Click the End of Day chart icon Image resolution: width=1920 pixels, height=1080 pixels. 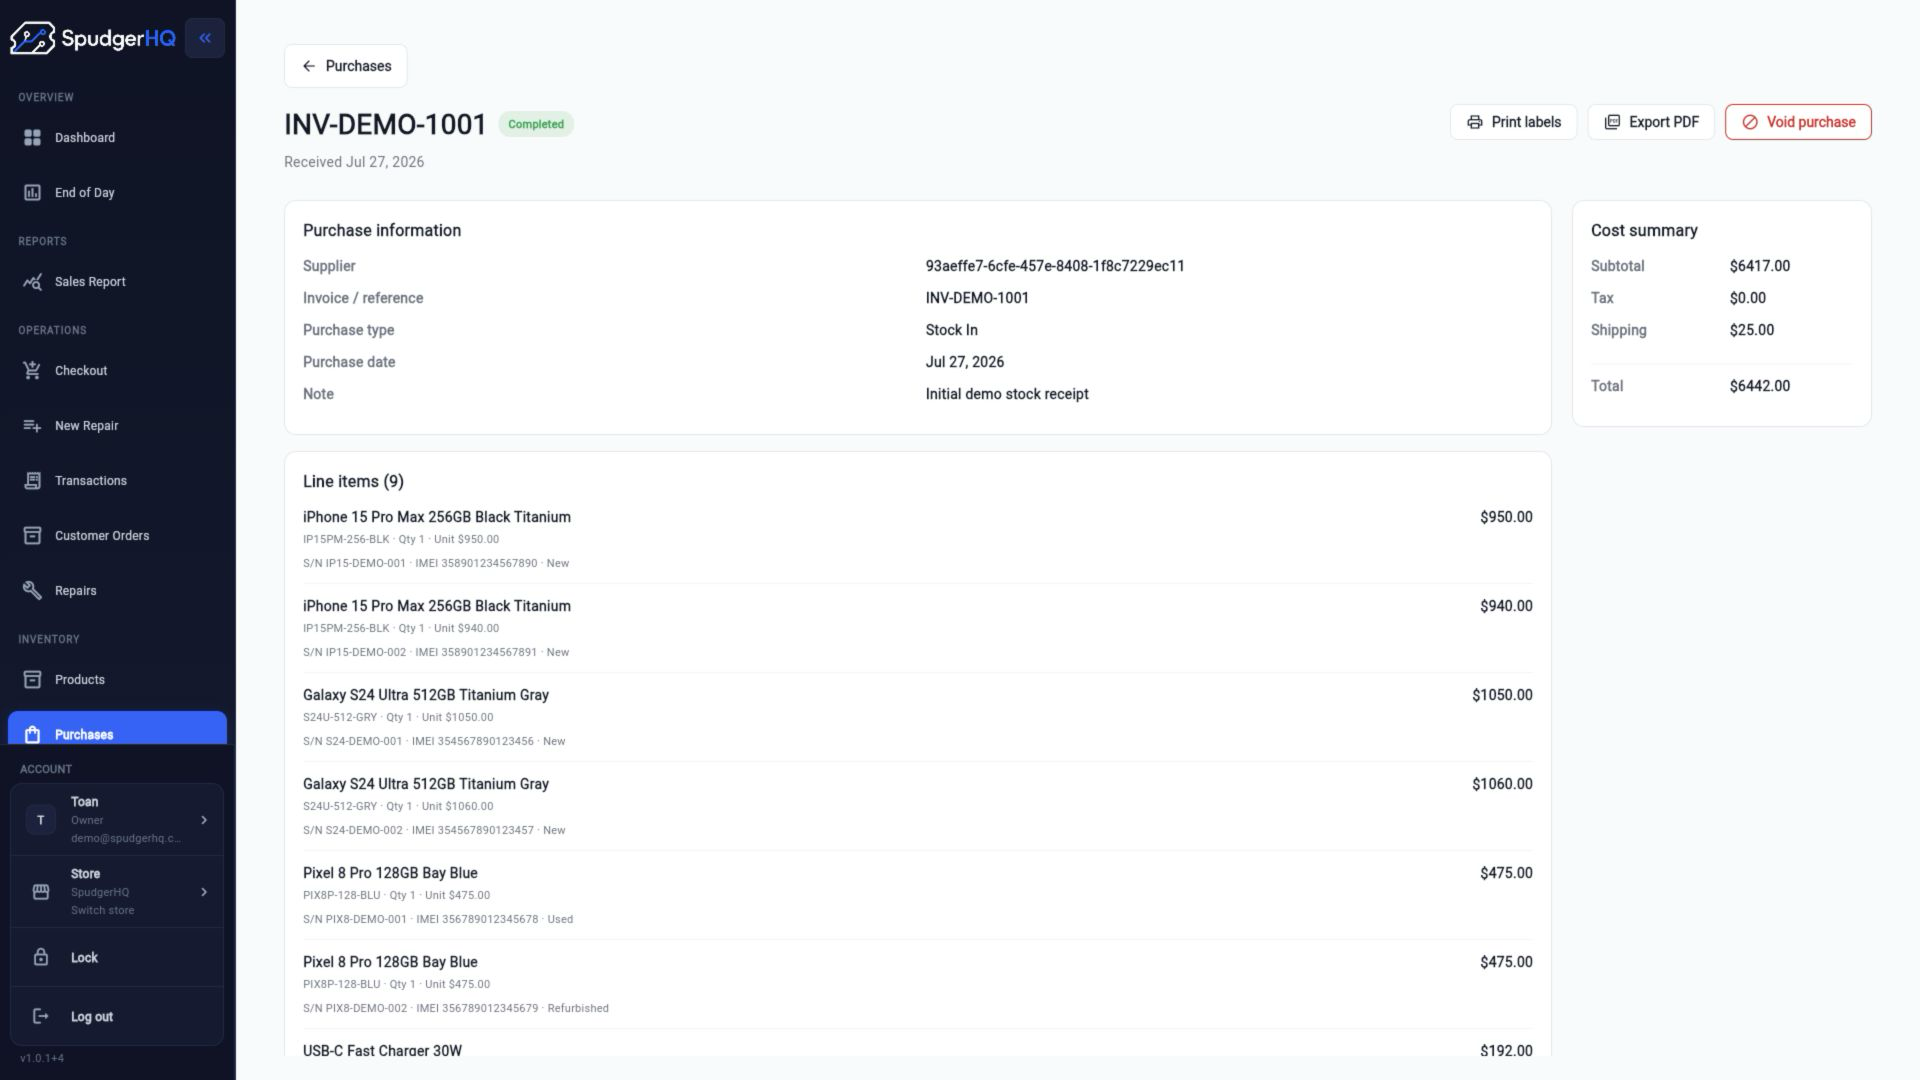[x=32, y=192]
